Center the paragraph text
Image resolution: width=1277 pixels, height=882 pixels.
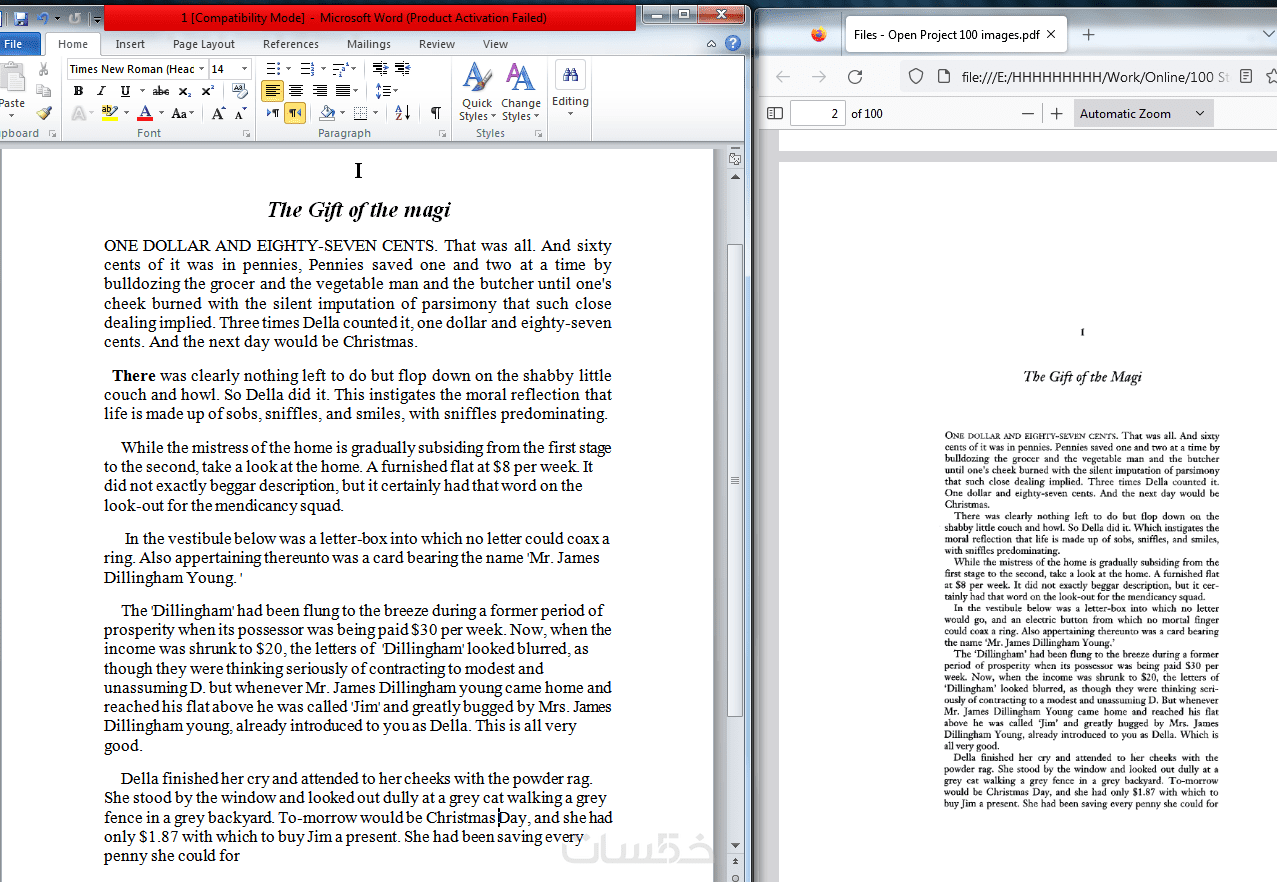pyautogui.click(x=296, y=91)
